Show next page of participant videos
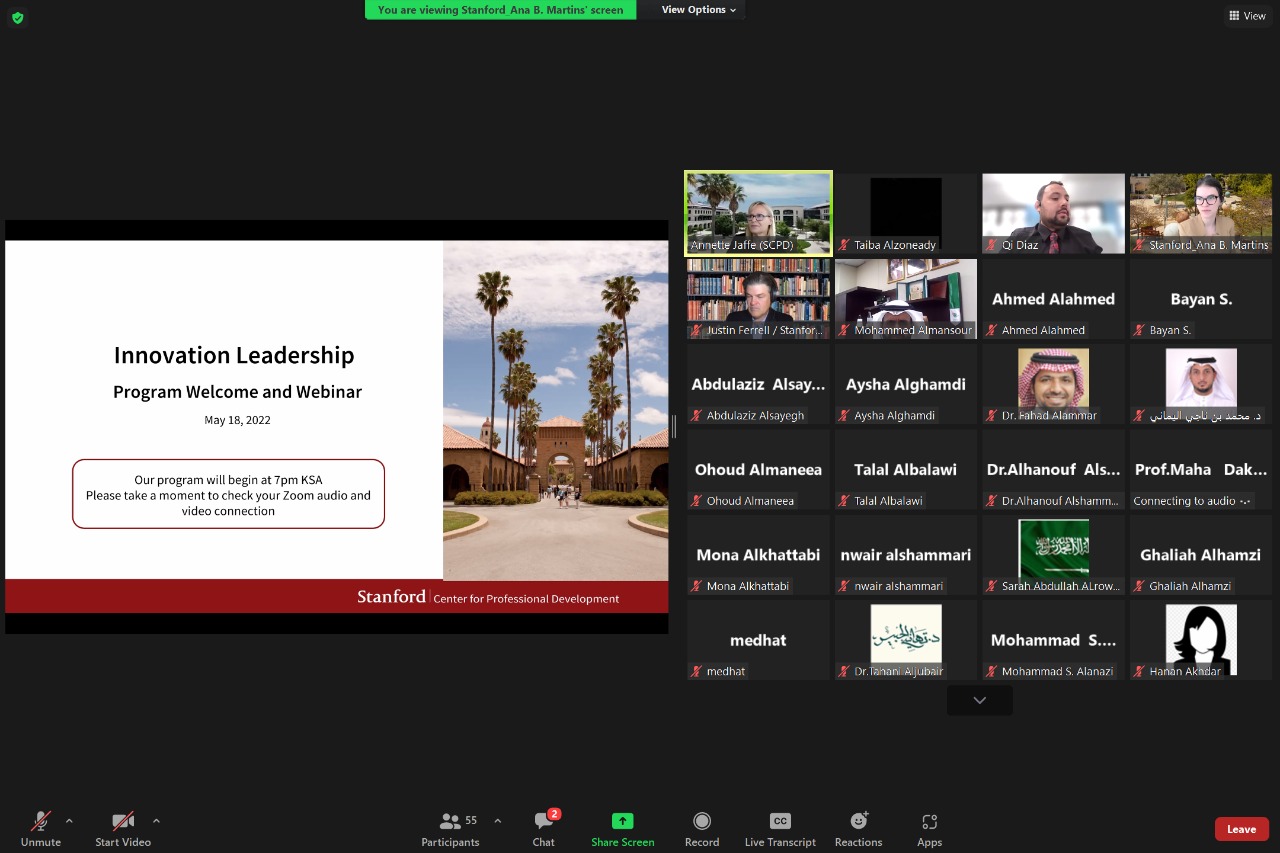 coord(979,701)
